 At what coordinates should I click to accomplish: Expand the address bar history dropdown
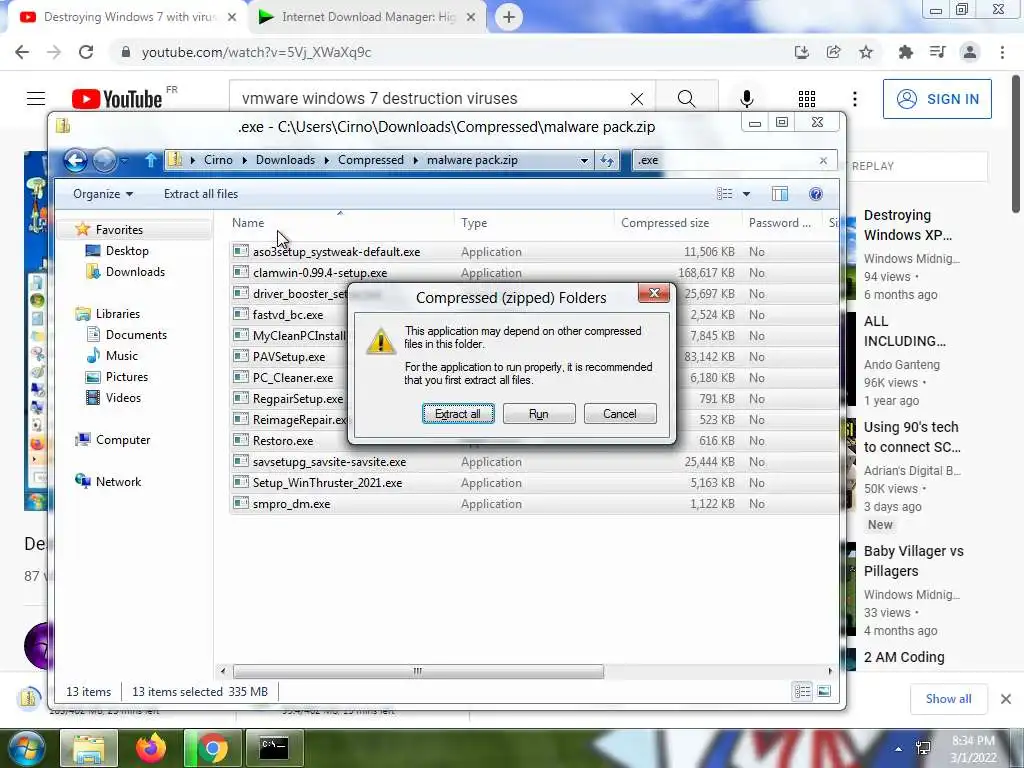click(584, 160)
